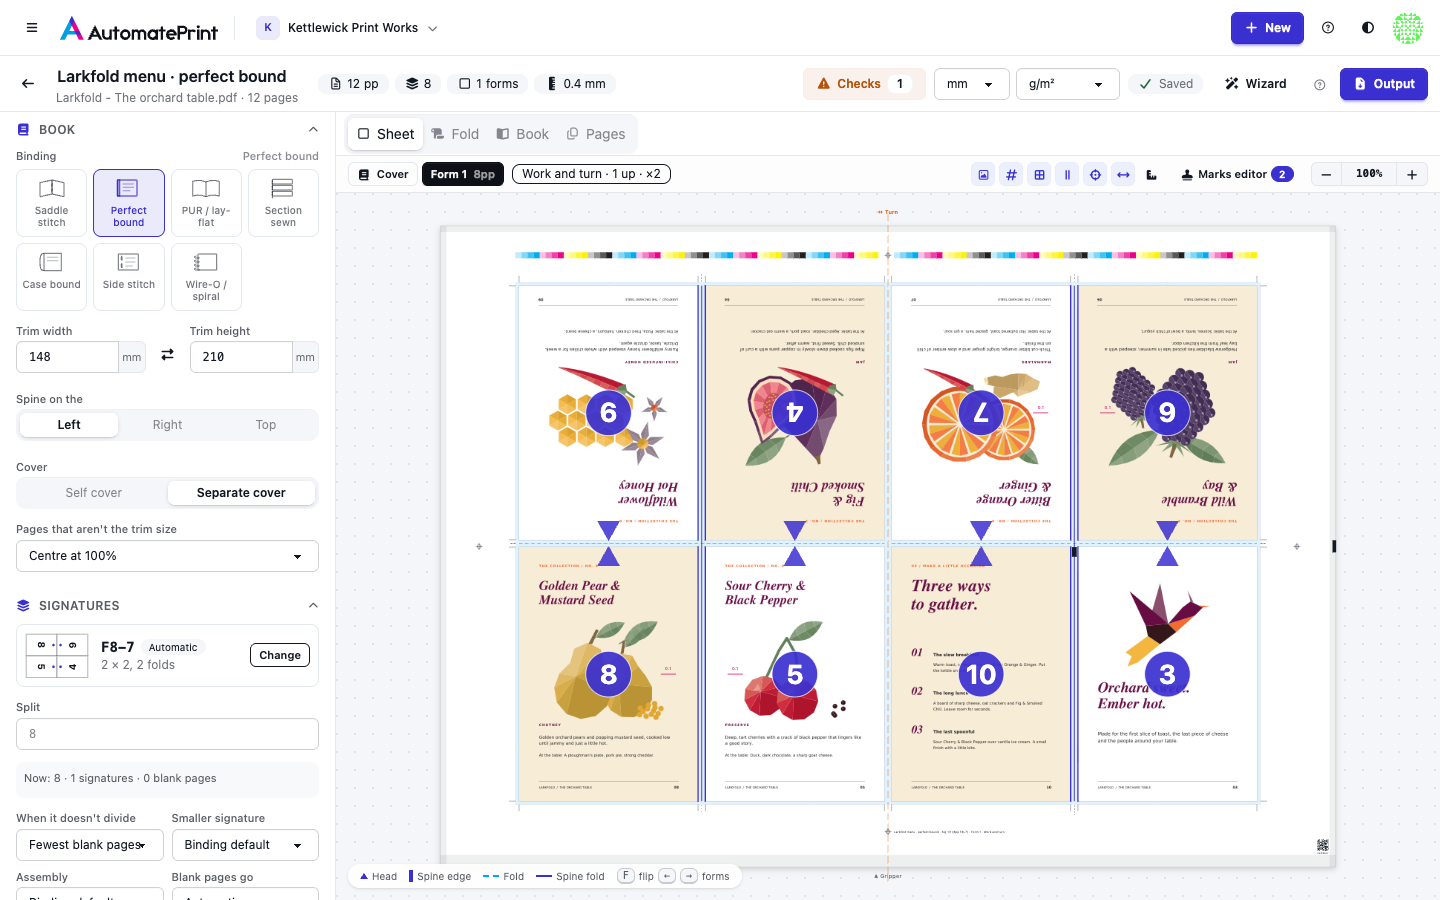The image size is (1440, 900).
Task: Open Kettlewick Print Works workspace switcher
Action: (347, 28)
